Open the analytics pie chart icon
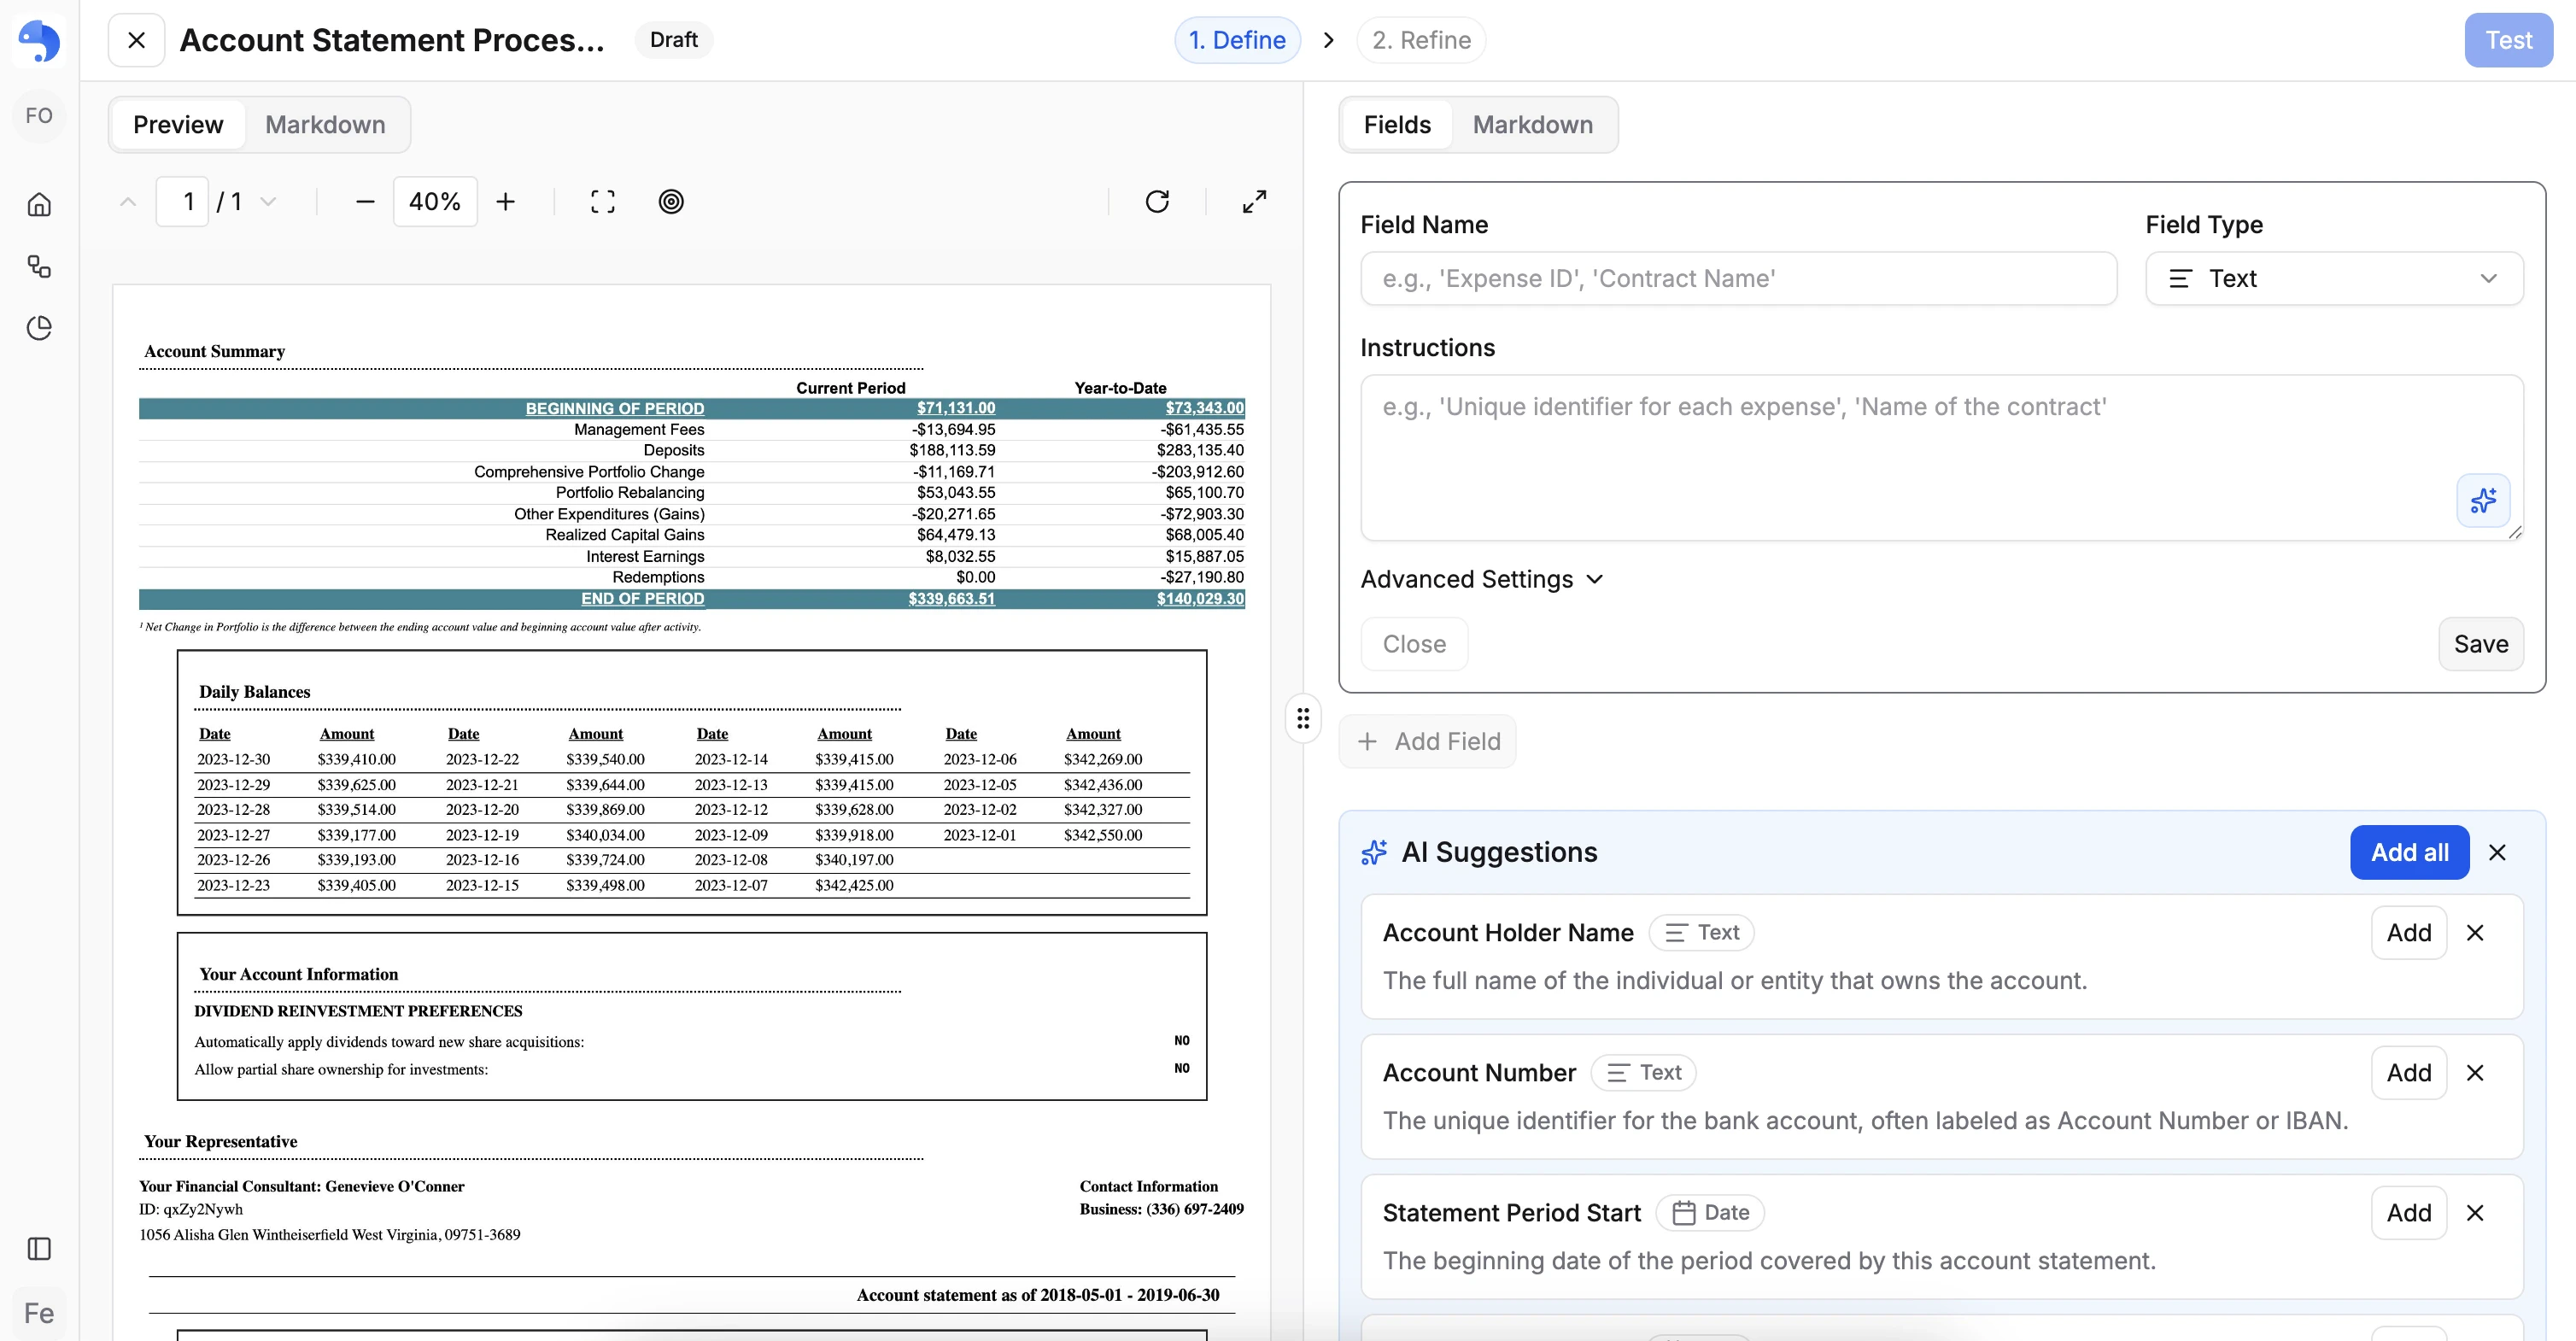 pyautogui.click(x=39, y=328)
